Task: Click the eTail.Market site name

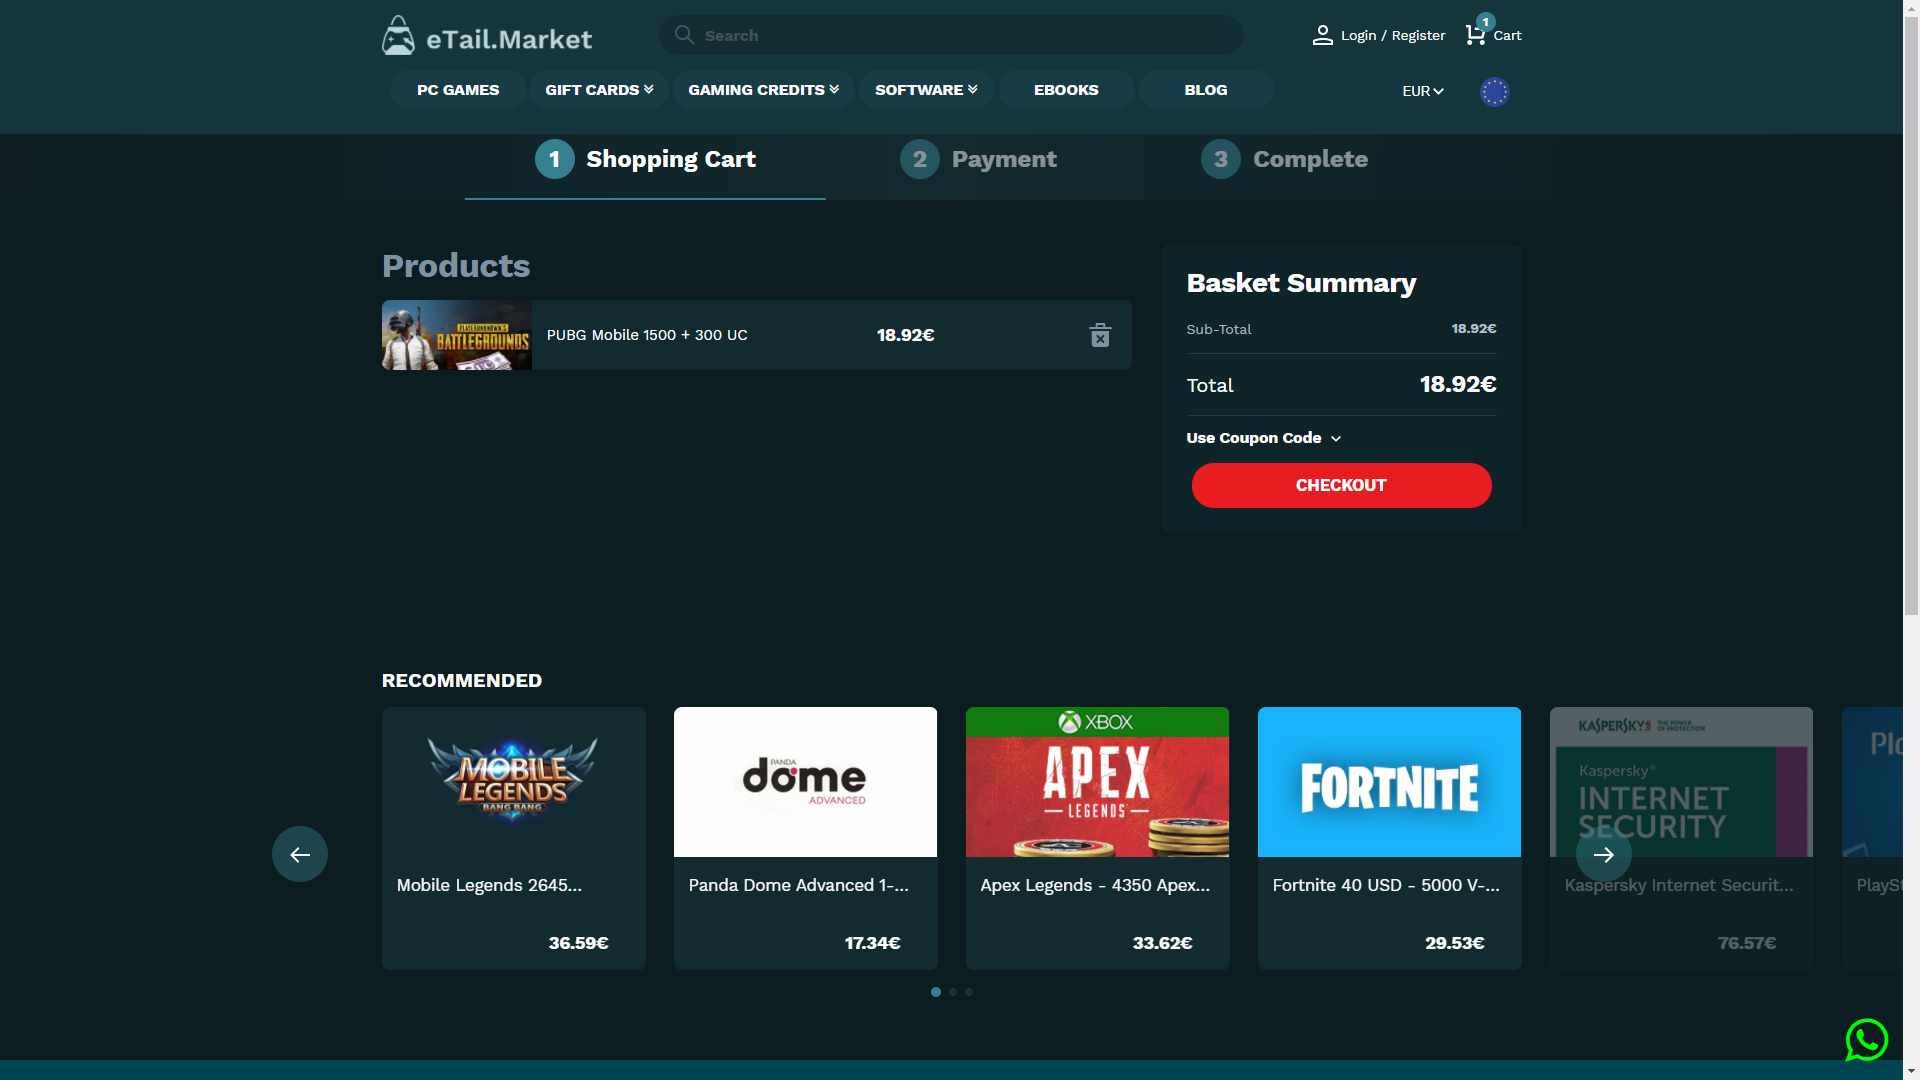Action: (509, 39)
